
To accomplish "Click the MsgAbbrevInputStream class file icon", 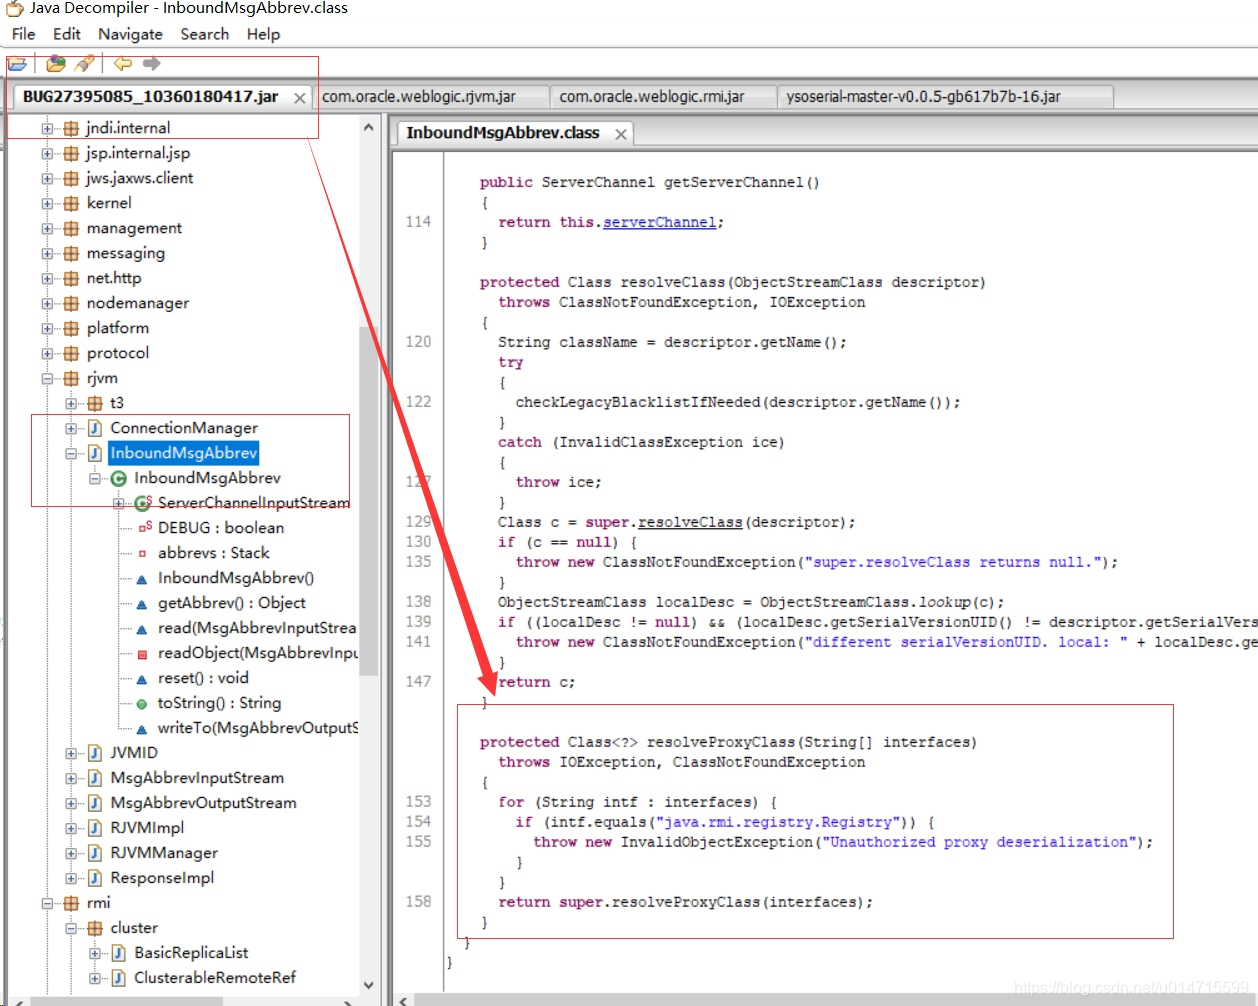I will pyautogui.click(x=95, y=778).
